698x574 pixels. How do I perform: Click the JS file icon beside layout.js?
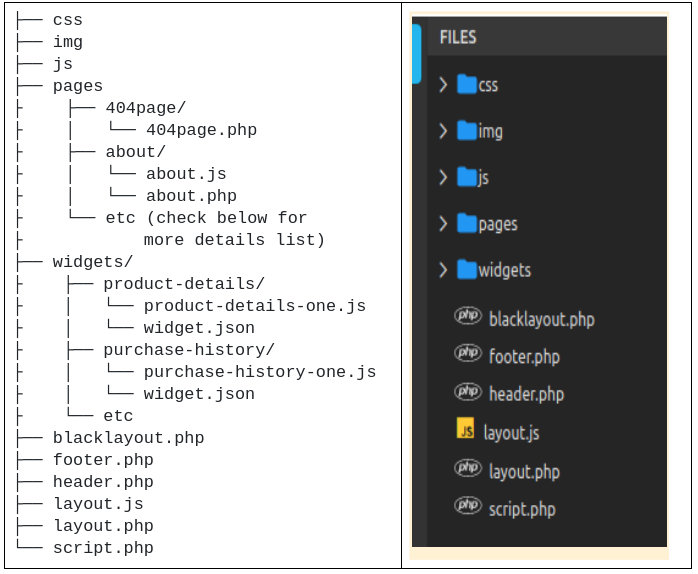coord(465,430)
